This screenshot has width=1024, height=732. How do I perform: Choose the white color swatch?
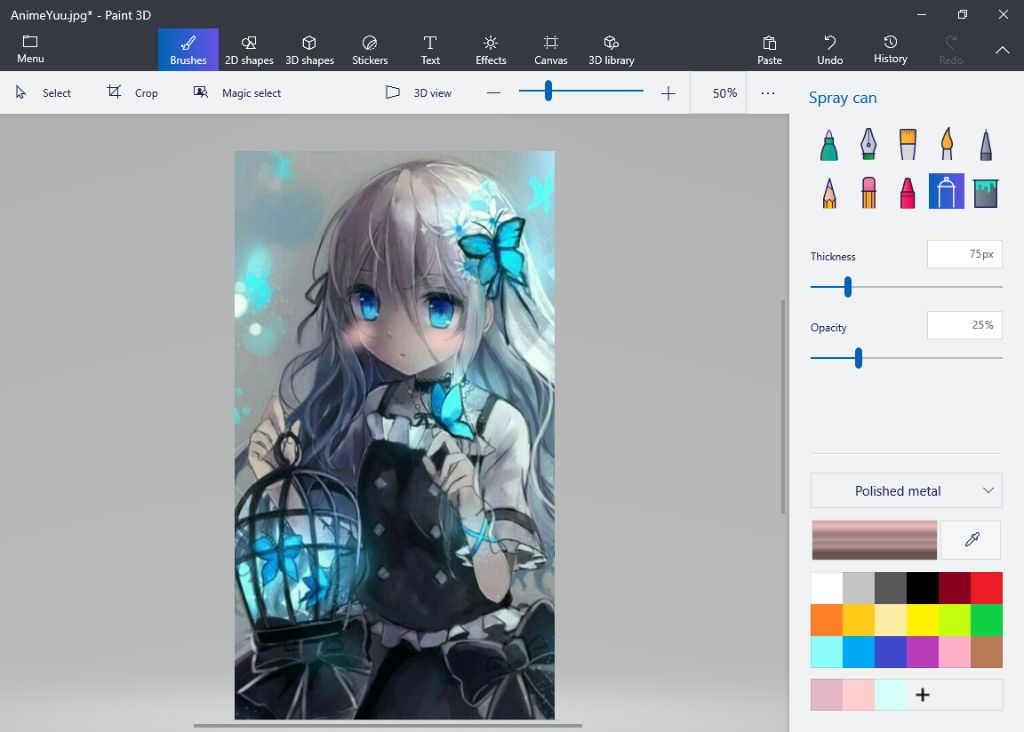827,588
